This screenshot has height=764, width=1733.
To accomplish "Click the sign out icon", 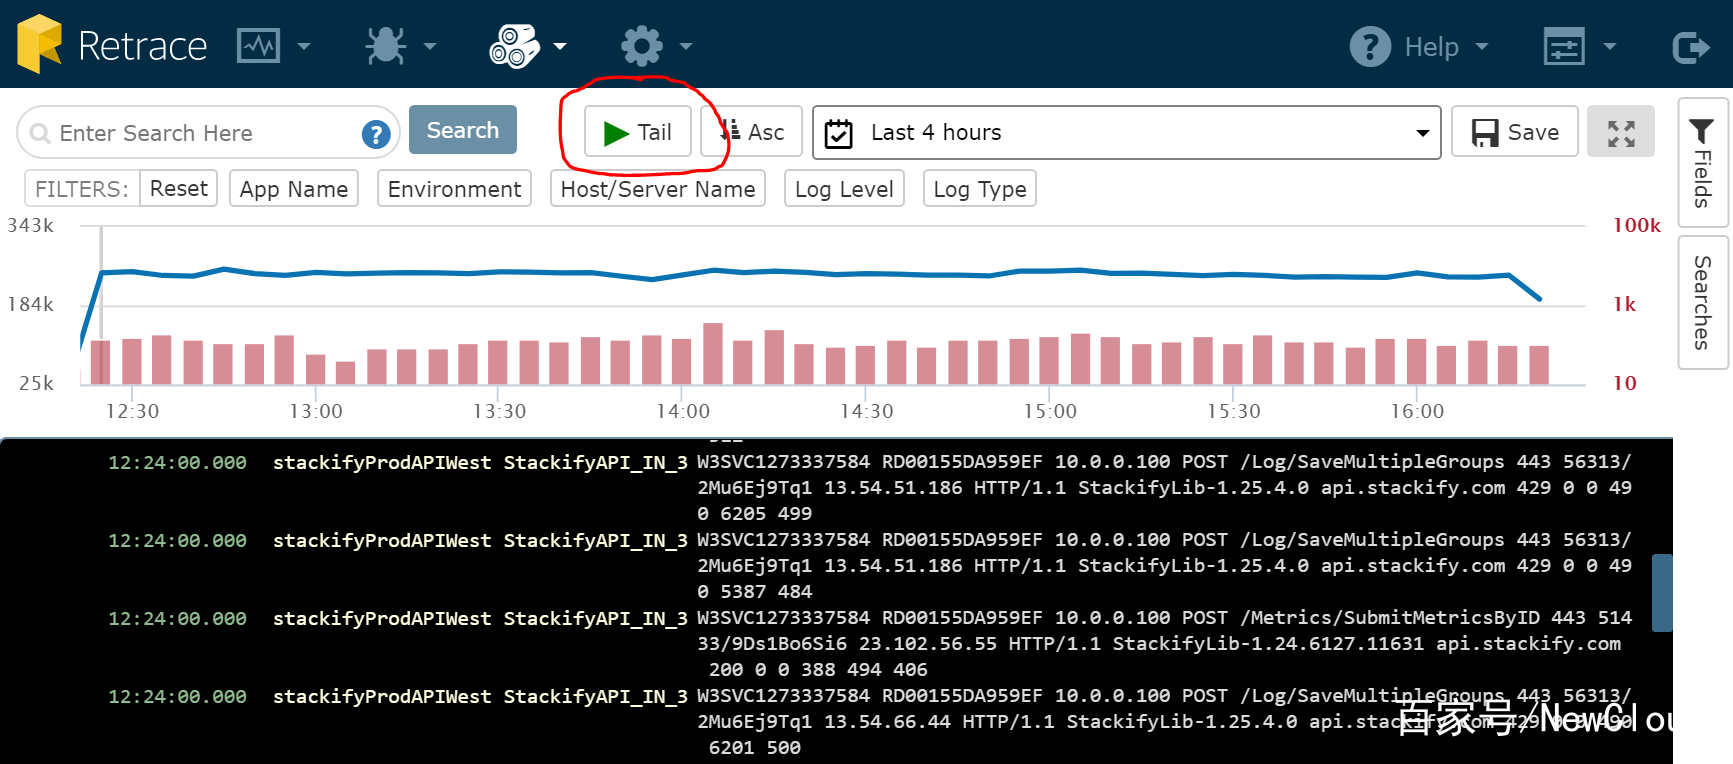I will coord(1691,46).
